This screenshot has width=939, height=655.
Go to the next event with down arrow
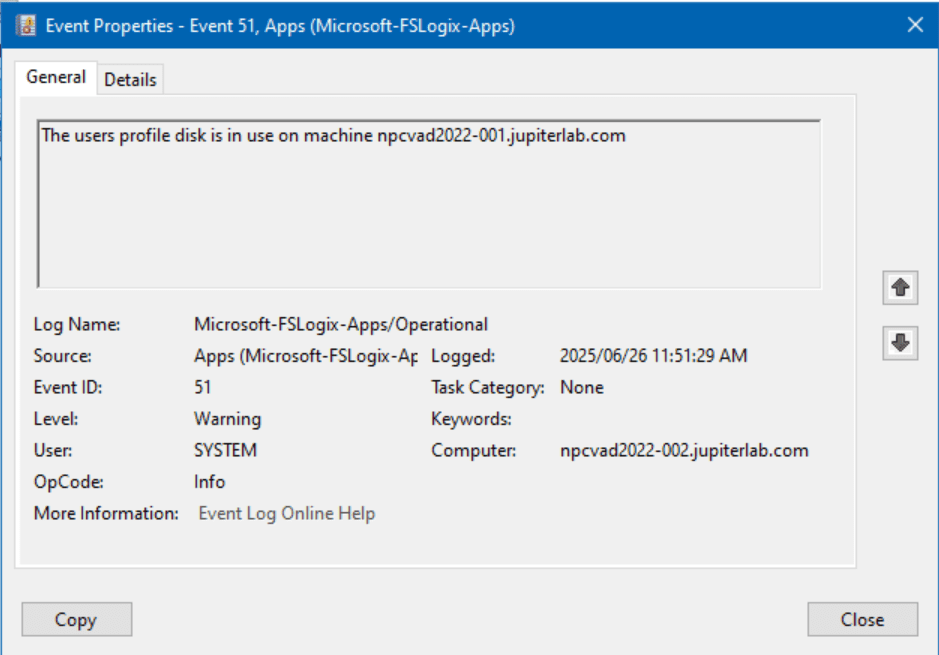[900, 343]
